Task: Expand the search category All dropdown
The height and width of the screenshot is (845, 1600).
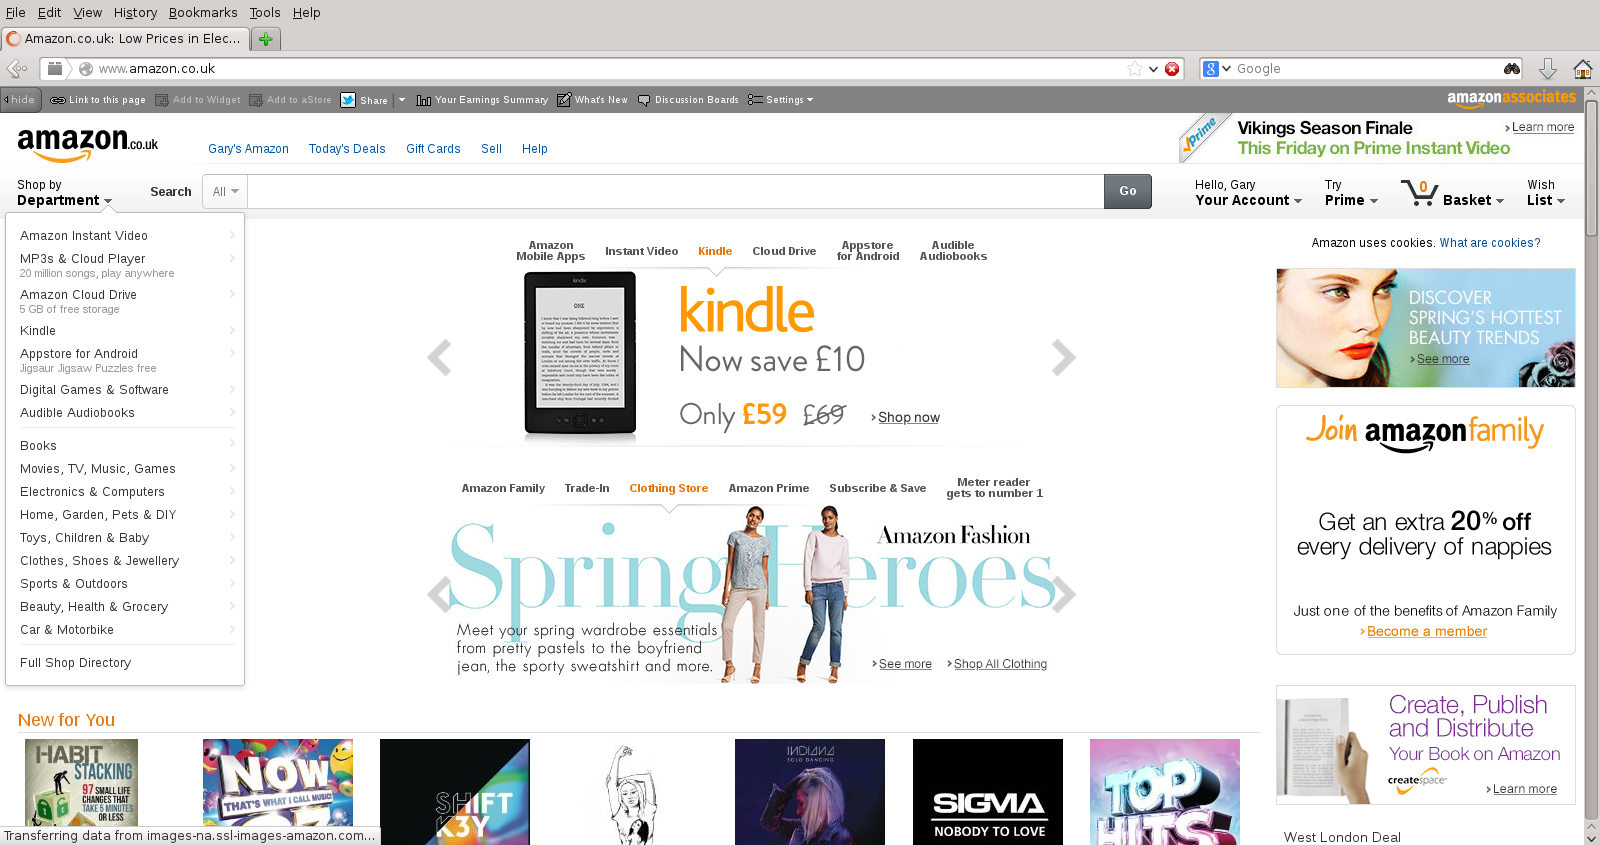Action: coord(225,191)
